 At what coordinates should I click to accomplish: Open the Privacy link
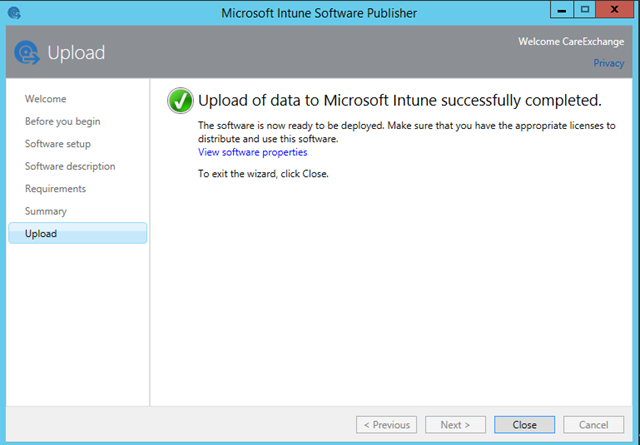click(609, 63)
